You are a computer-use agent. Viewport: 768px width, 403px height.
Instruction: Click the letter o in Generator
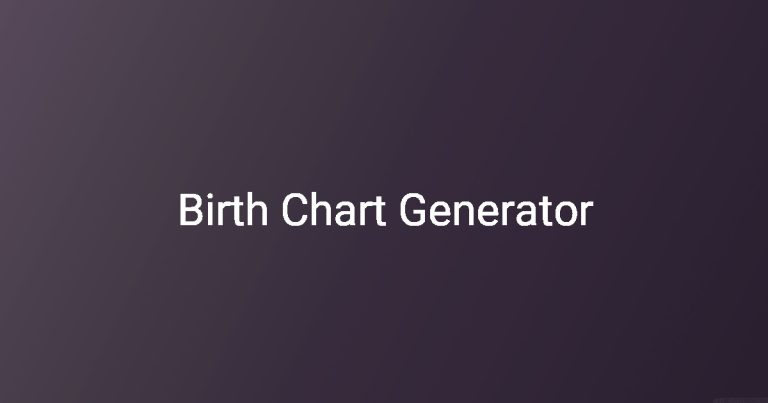click(x=566, y=213)
